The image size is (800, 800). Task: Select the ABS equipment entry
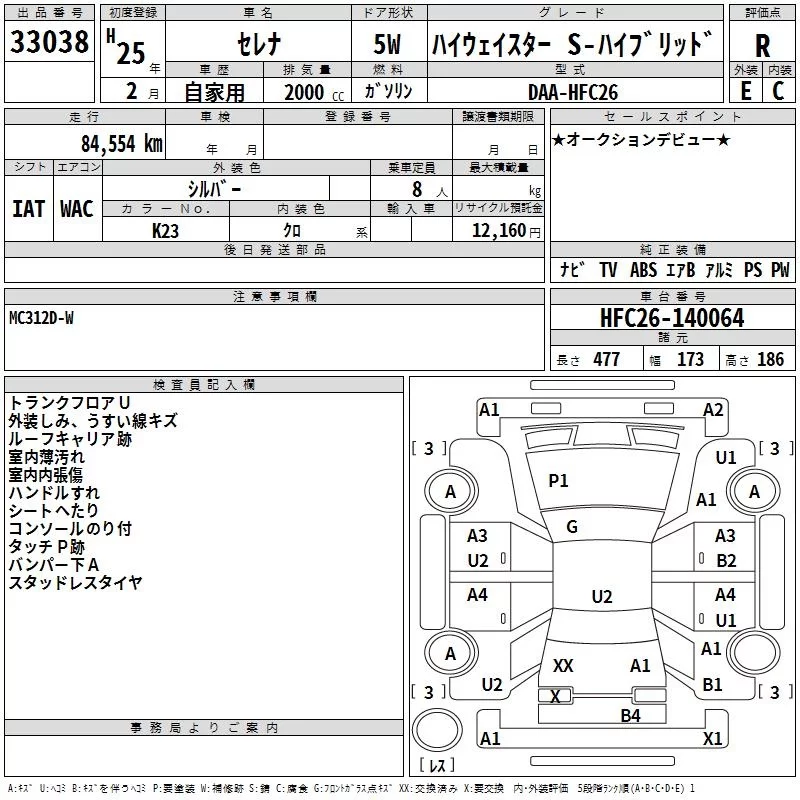[643, 269]
